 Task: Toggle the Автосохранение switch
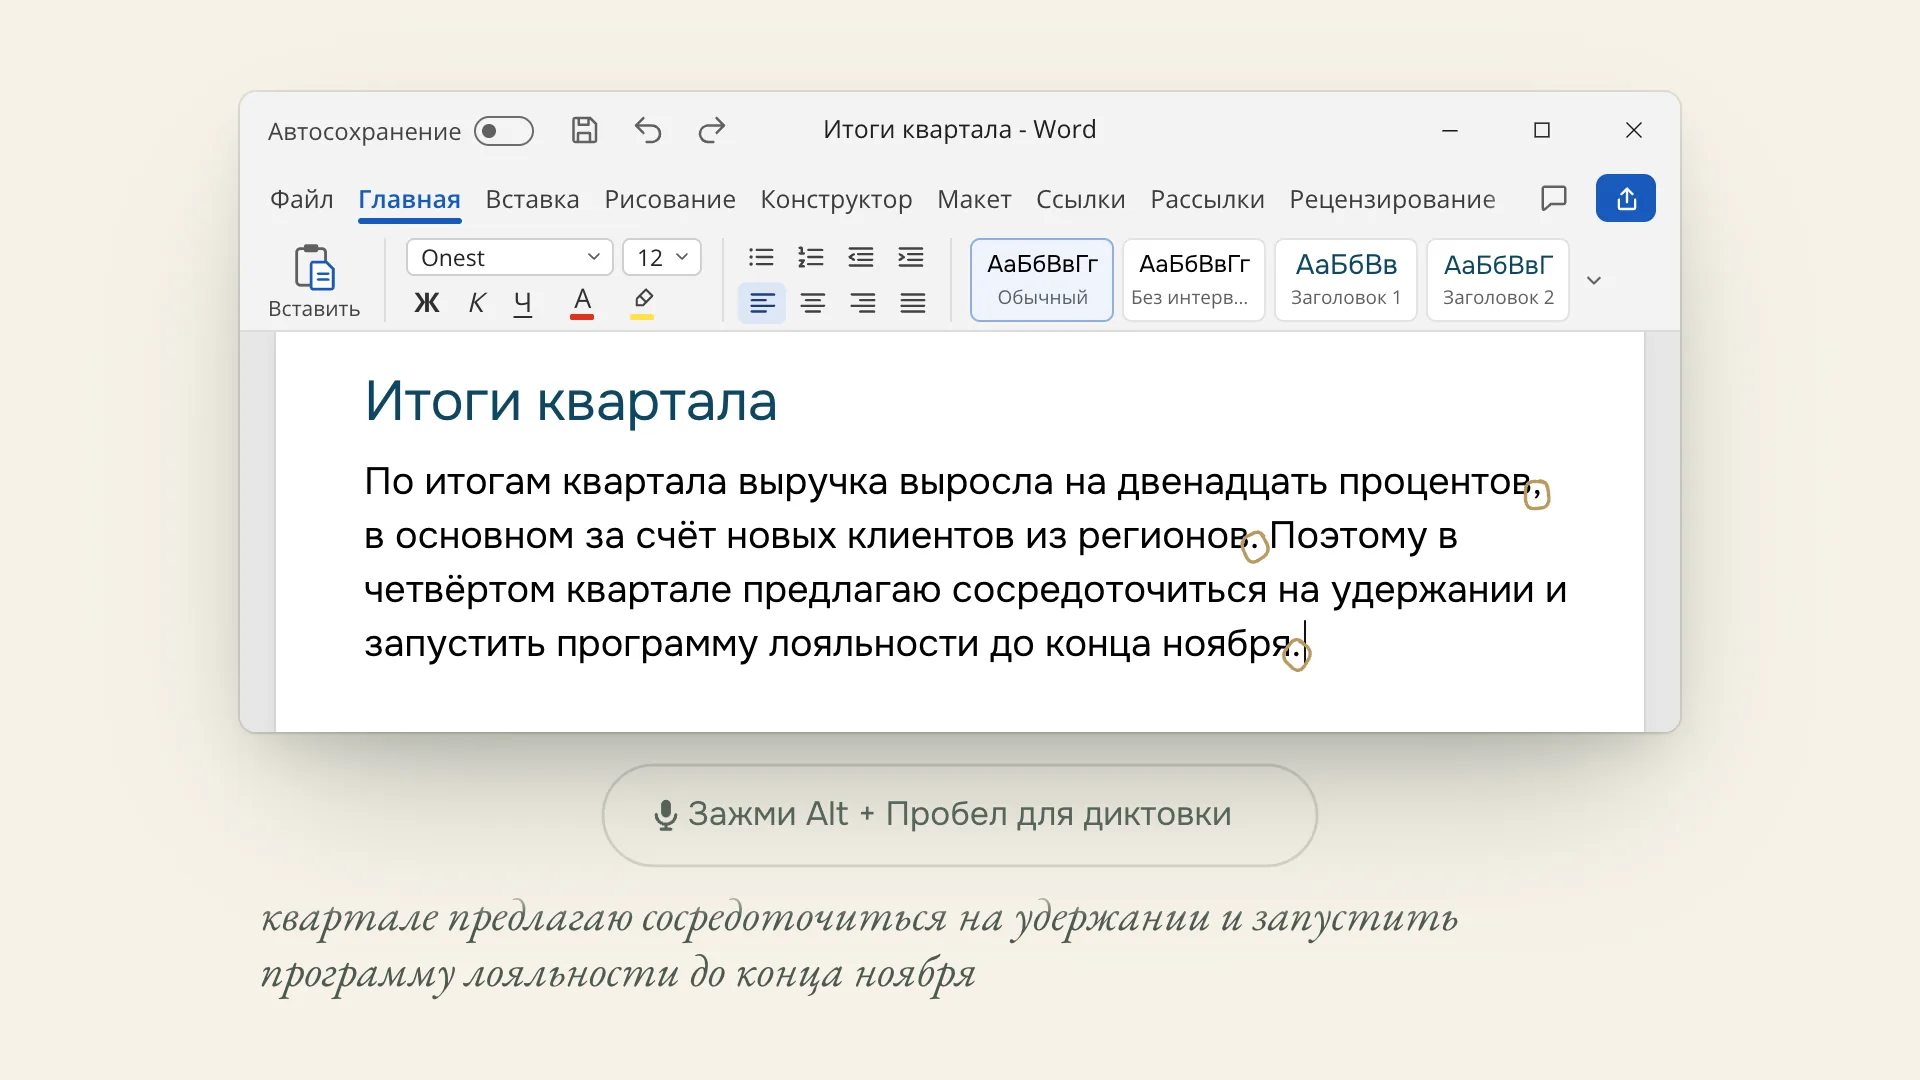click(504, 131)
